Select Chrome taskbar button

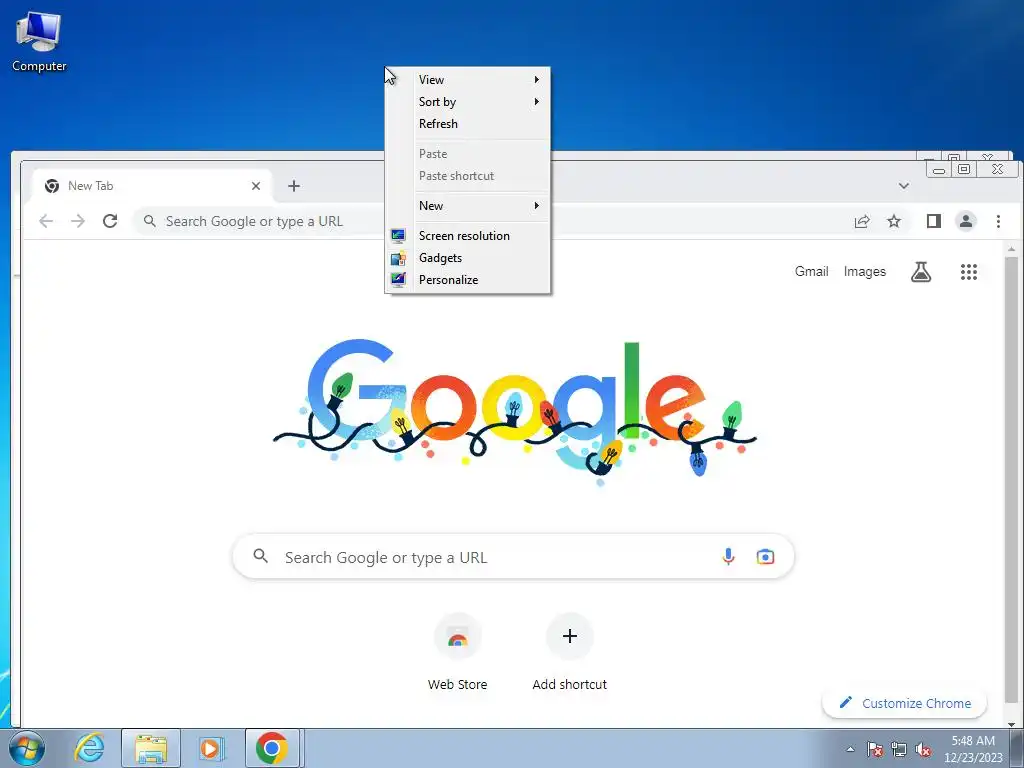[272, 748]
